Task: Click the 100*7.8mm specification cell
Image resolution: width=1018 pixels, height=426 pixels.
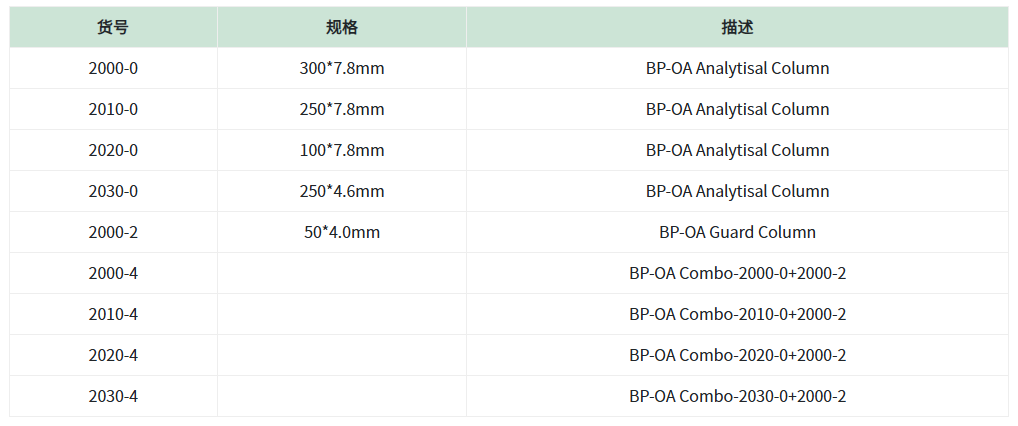Action: point(341,150)
